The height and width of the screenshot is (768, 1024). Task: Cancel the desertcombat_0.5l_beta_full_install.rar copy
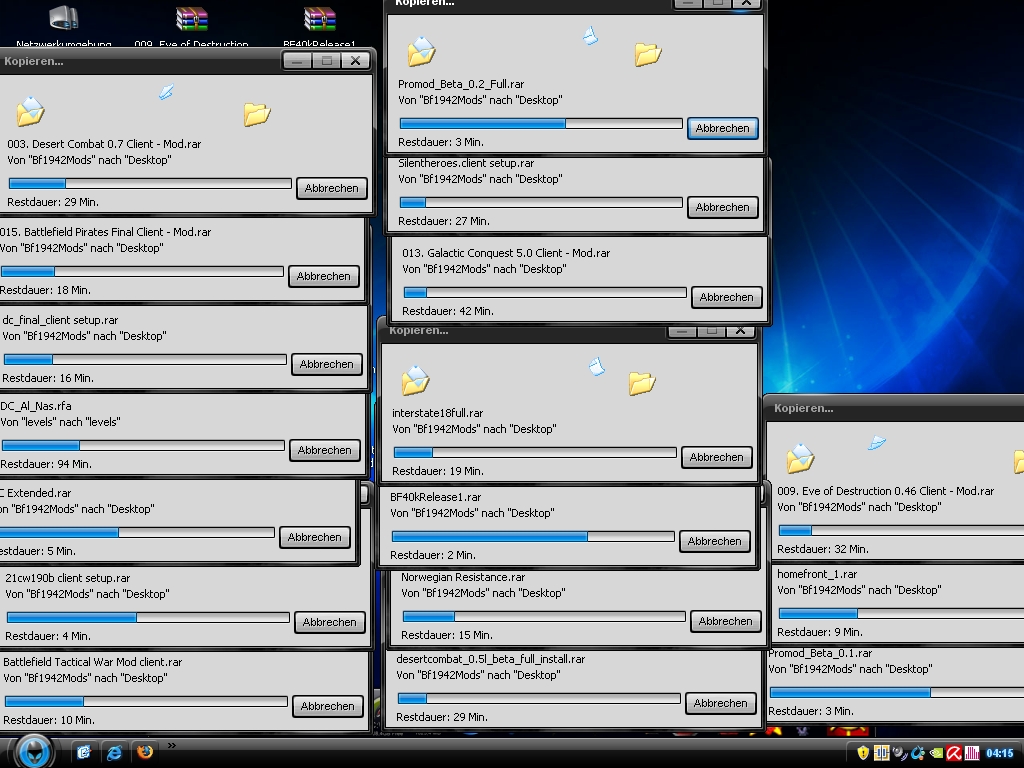(x=721, y=703)
